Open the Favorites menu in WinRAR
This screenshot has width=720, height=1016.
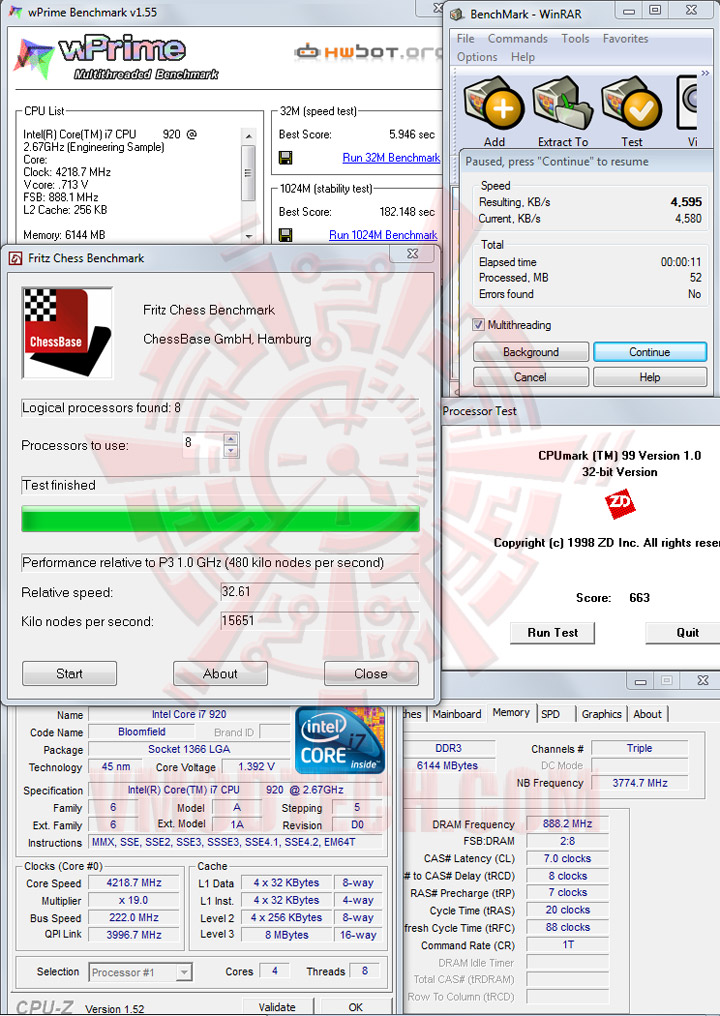625,38
